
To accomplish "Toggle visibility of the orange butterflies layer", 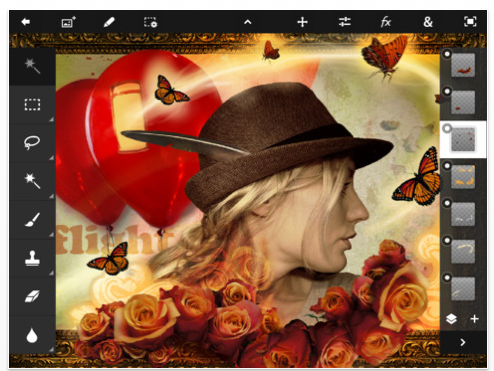I will 447,166.
